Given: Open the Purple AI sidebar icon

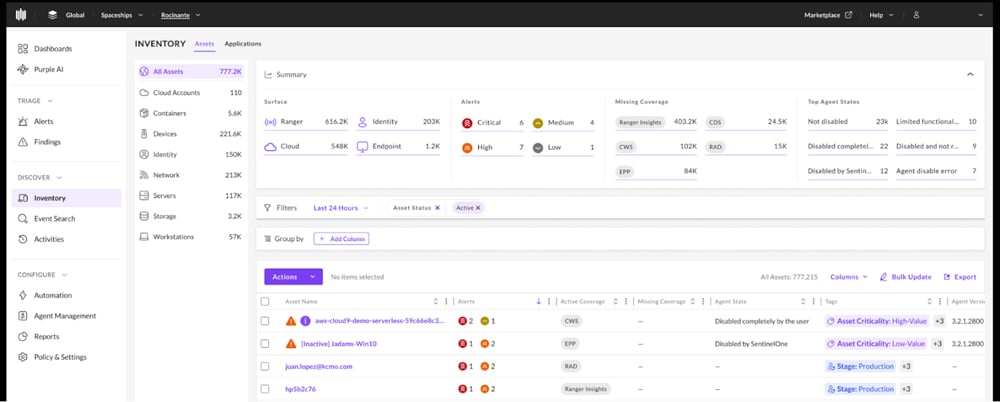Looking at the screenshot, I should (x=24, y=69).
